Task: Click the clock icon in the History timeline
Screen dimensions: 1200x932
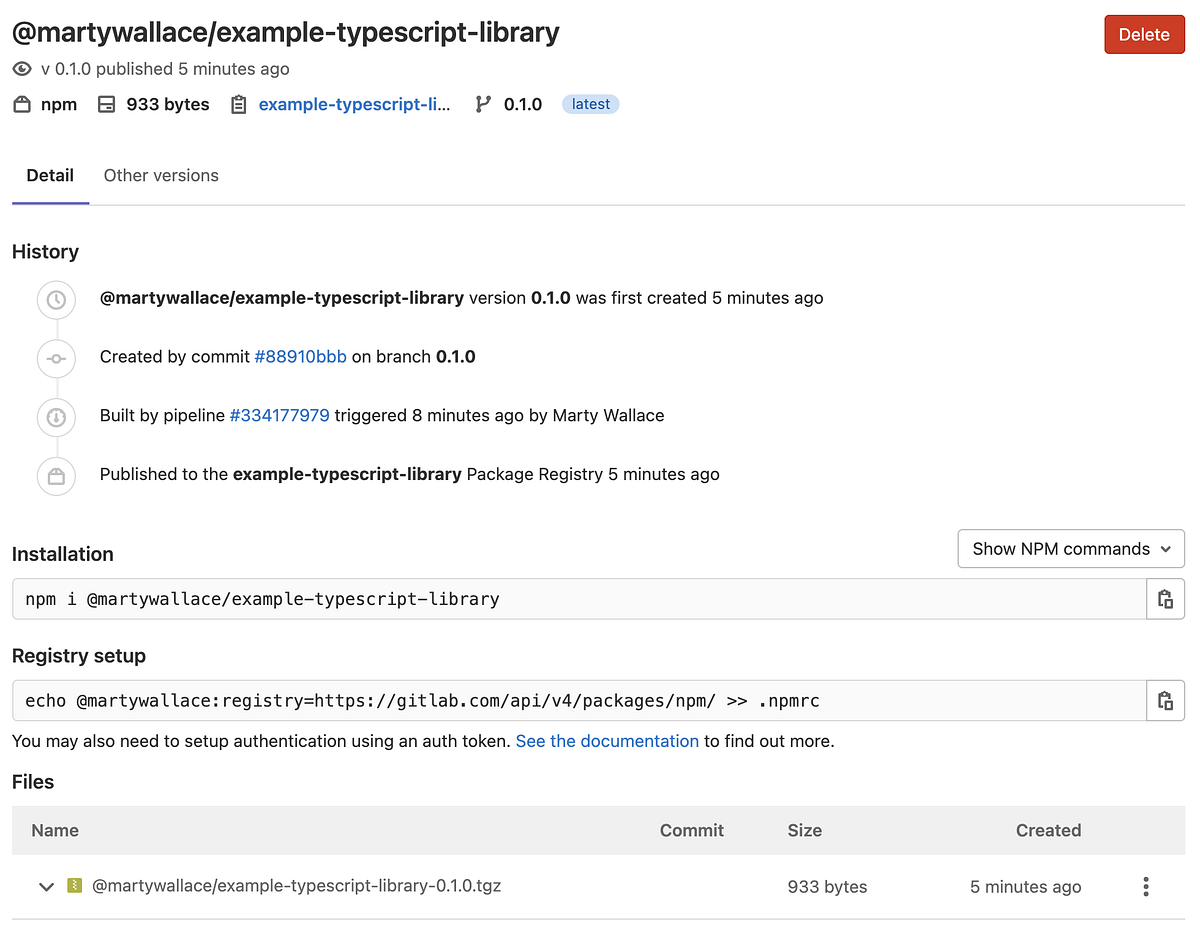Action: click(x=56, y=299)
